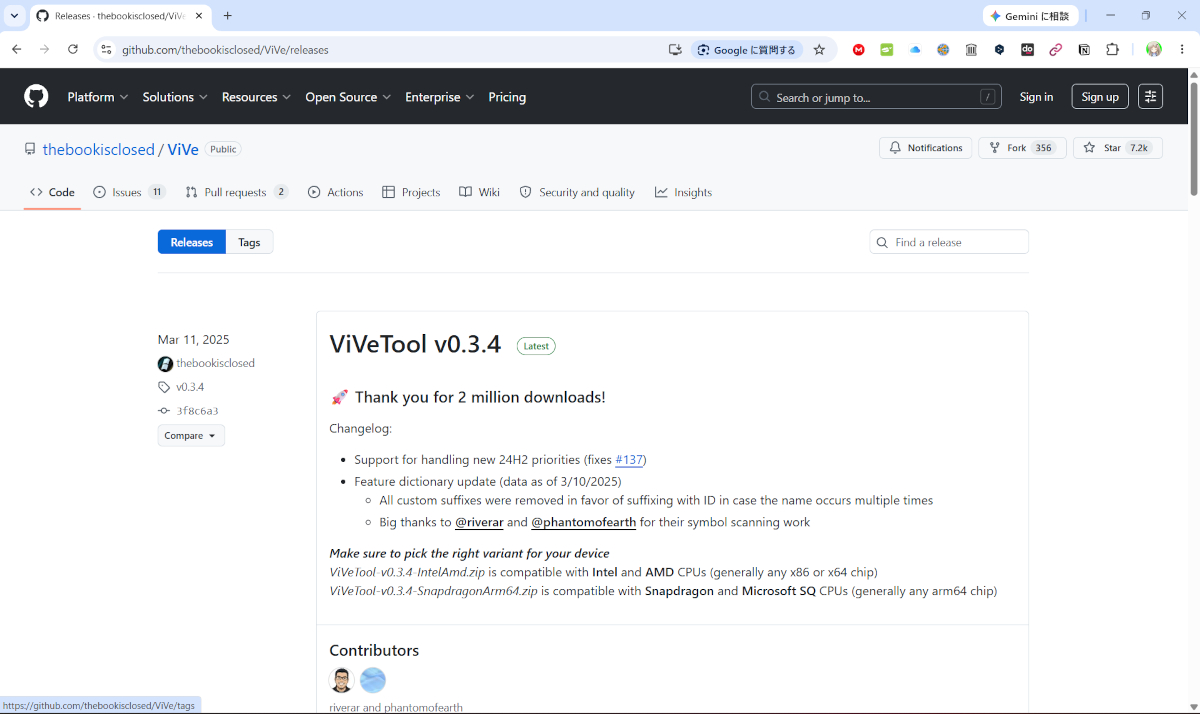Viewport: 1200px width, 714px height.
Task: Open the v0.3.4 tag link
Action: pos(190,387)
